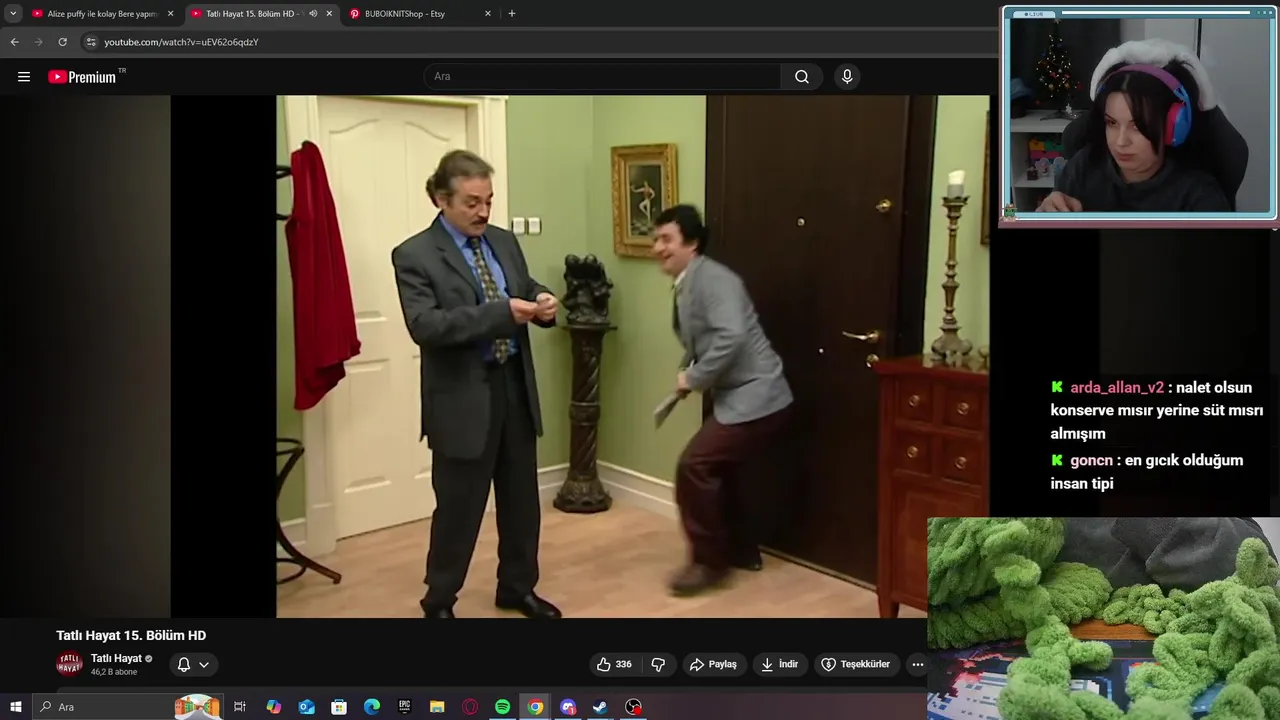Go forward in browser history
Screen dimensions: 1280x720
point(38,42)
